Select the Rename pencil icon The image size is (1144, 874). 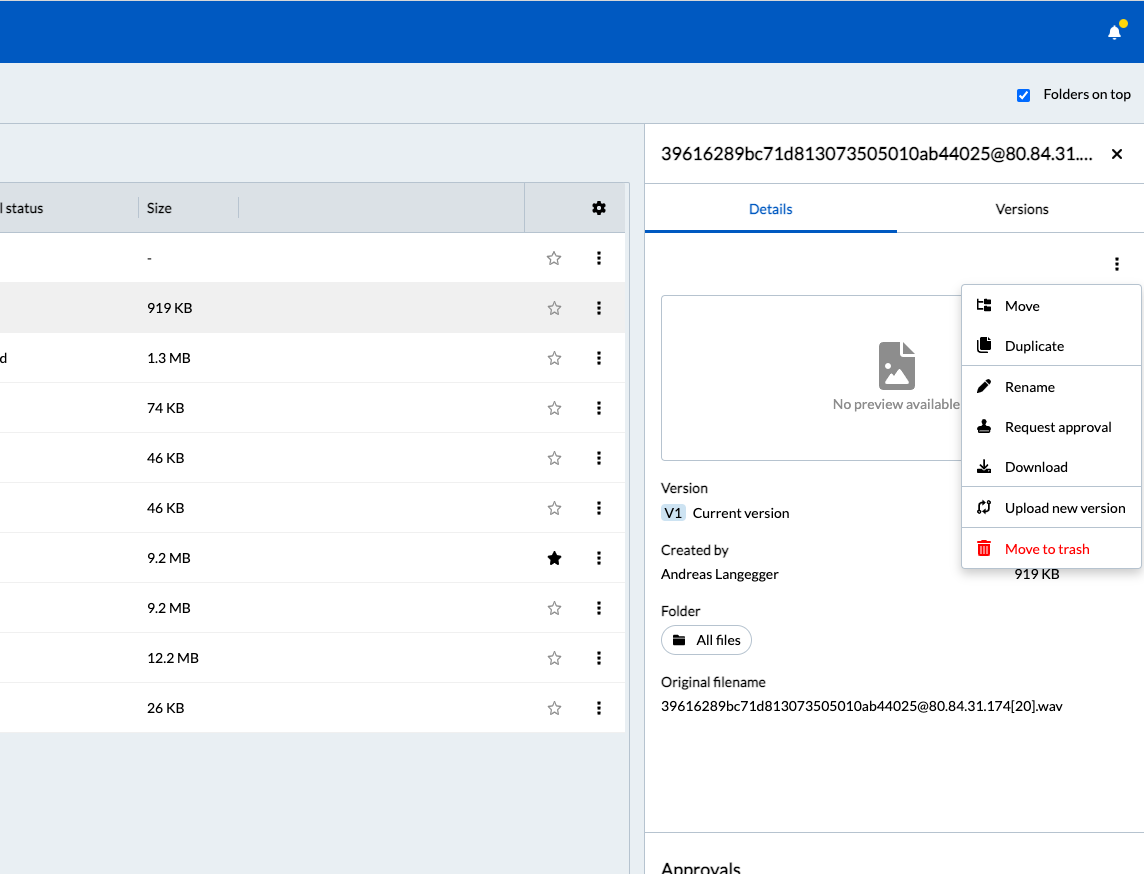pyautogui.click(x=984, y=386)
